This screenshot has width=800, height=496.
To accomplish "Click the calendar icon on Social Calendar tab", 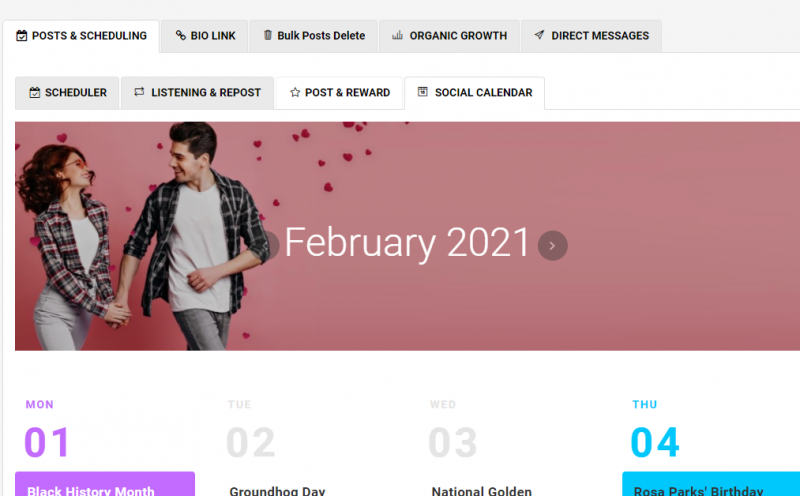I will coord(422,92).
